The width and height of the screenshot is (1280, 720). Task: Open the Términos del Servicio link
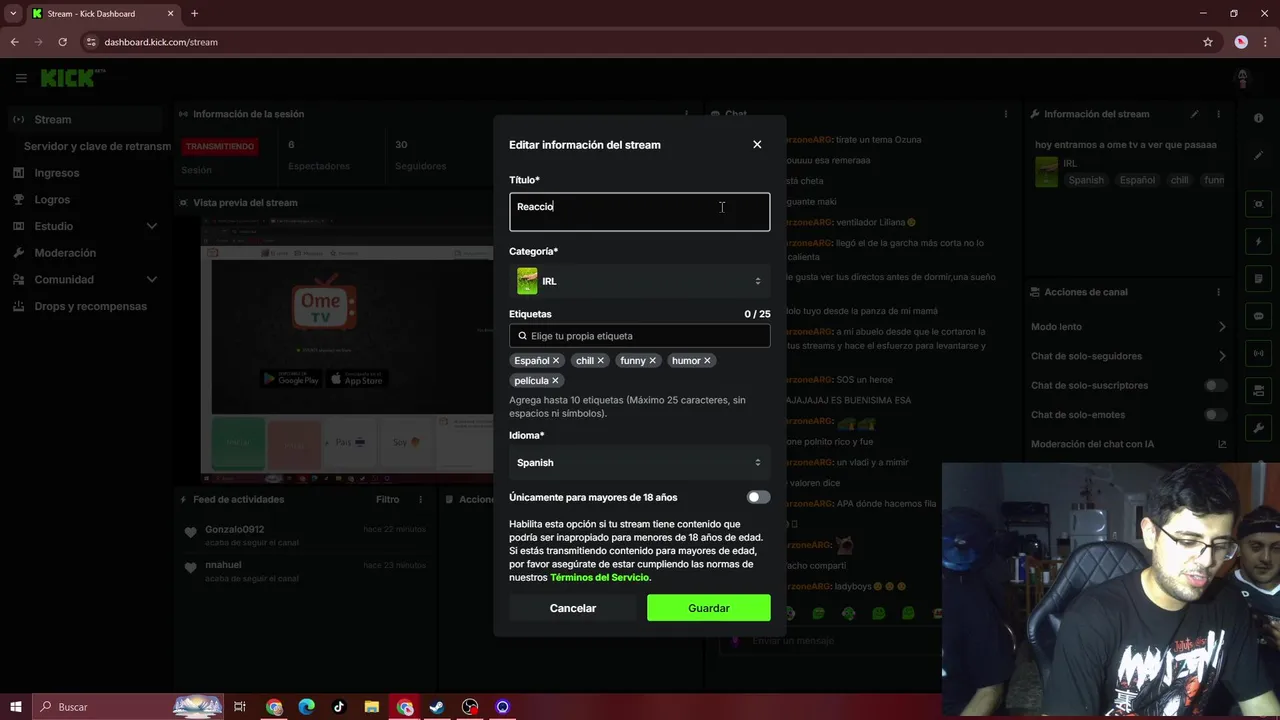point(599,577)
